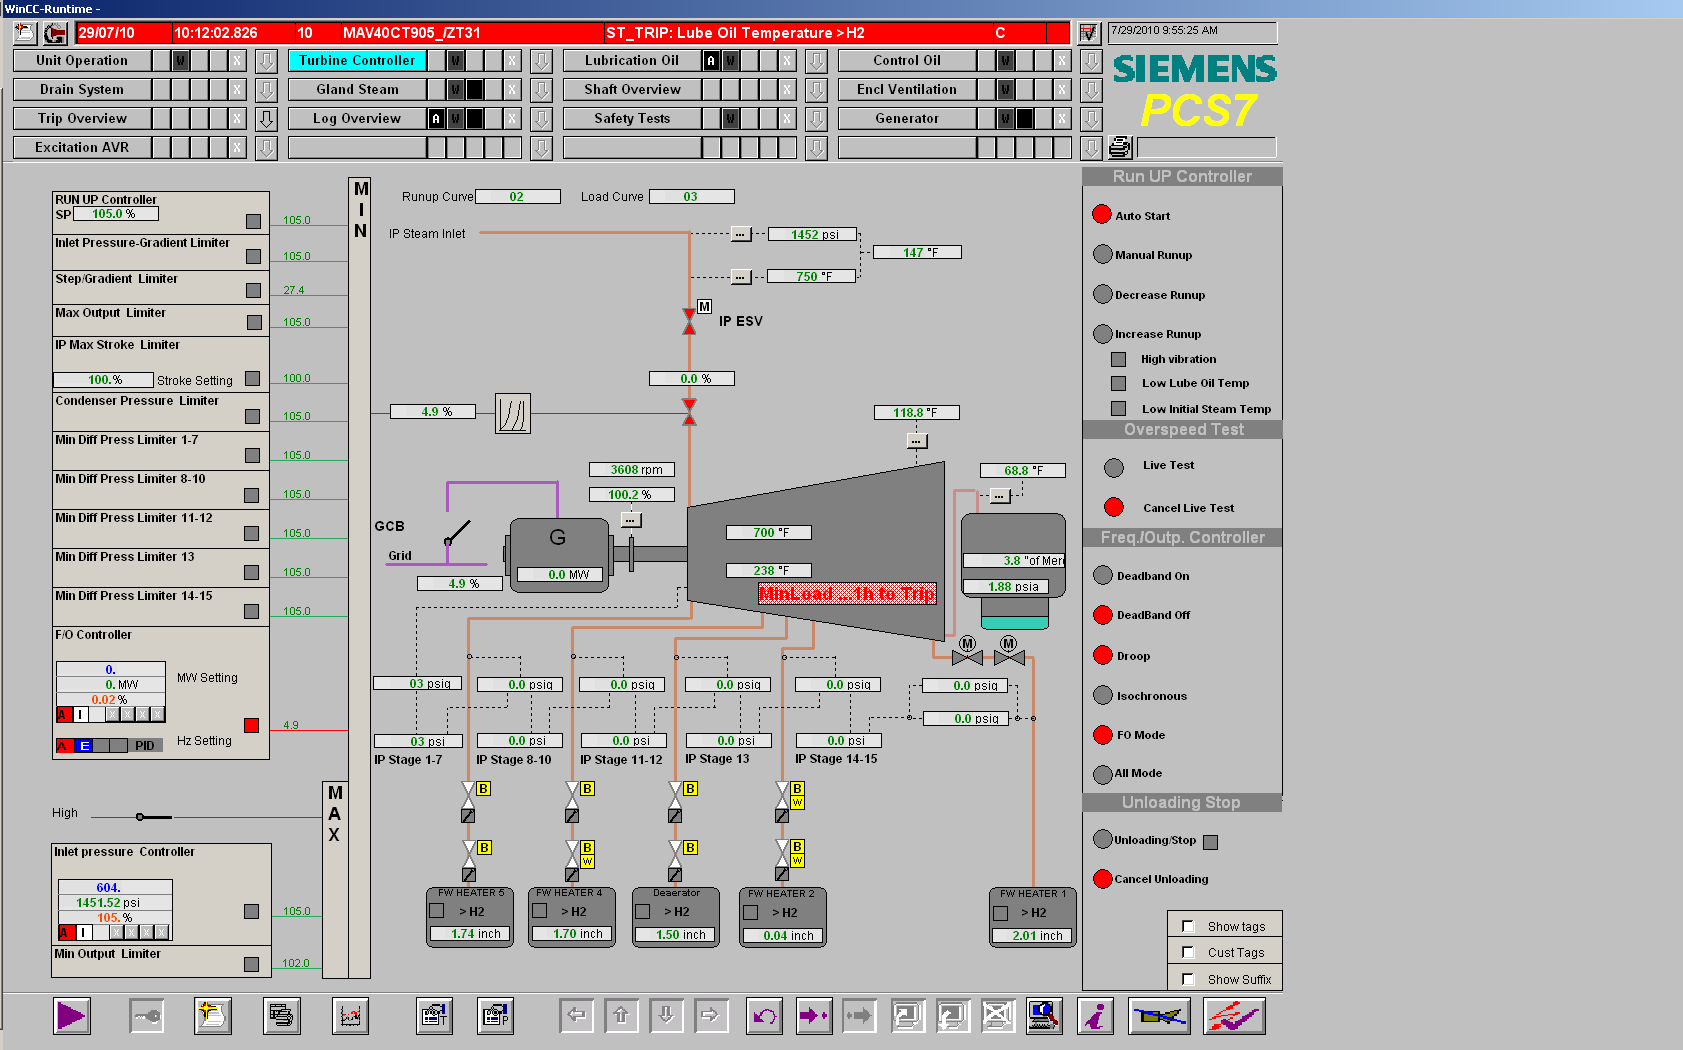
Task: Enable the Show tags checkbox
Action: 1188,926
